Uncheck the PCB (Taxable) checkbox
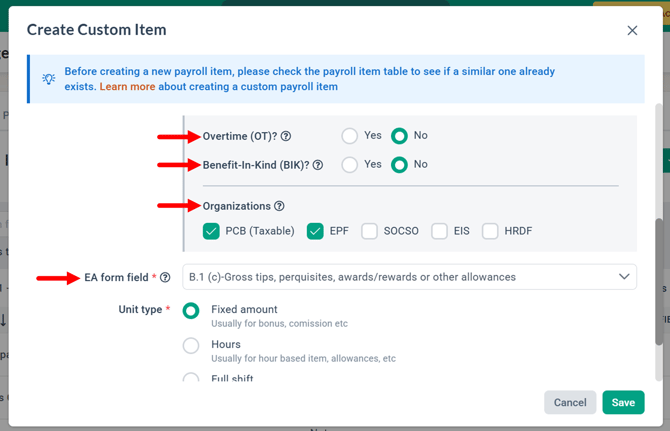The width and height of the screenshot is (670, 431). (211, 231)
